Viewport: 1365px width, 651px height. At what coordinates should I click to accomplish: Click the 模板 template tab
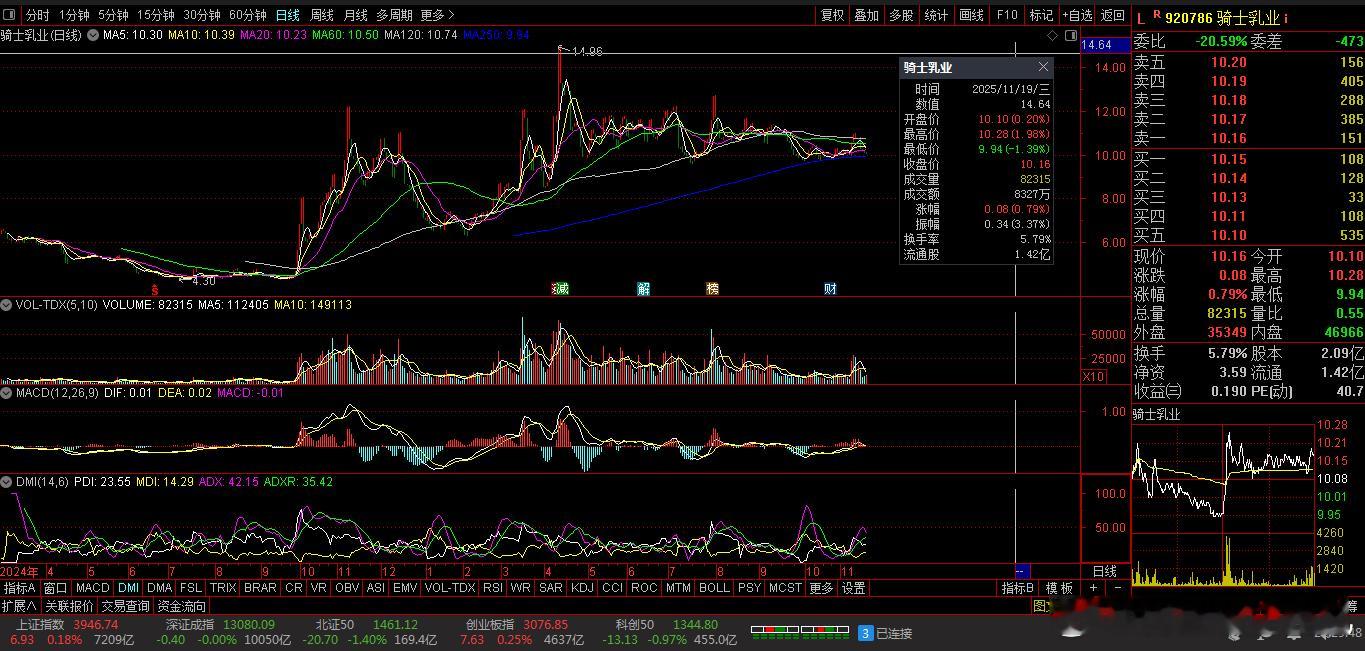pyautogui.click(x=1058, y=588)
